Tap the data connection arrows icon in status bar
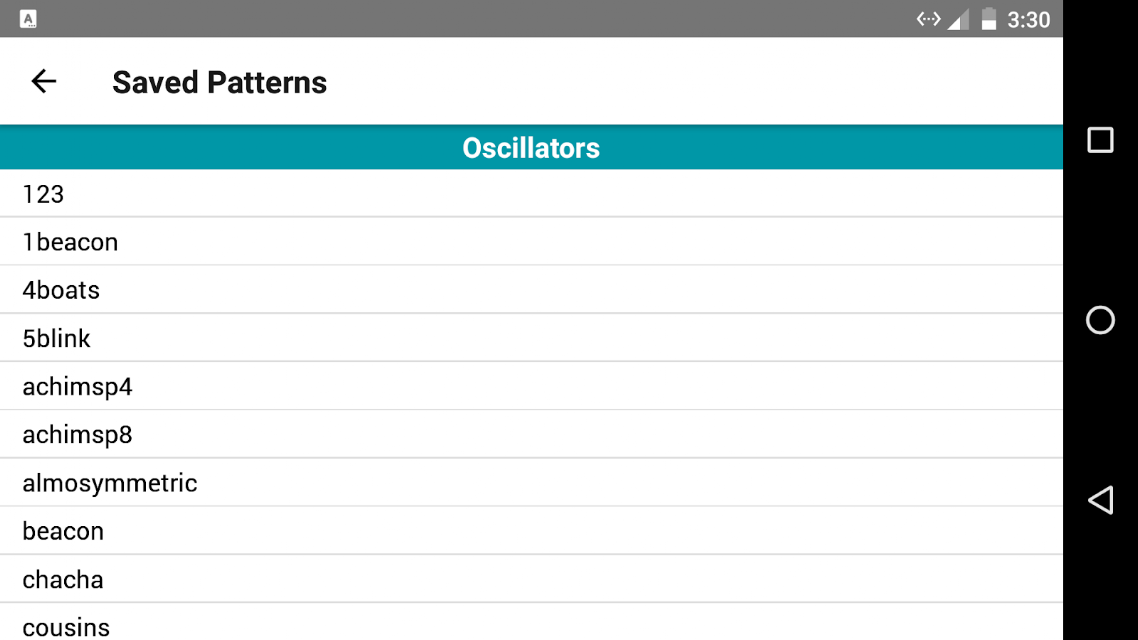The height and width of the screenshot is (640, 1138). 928,19
